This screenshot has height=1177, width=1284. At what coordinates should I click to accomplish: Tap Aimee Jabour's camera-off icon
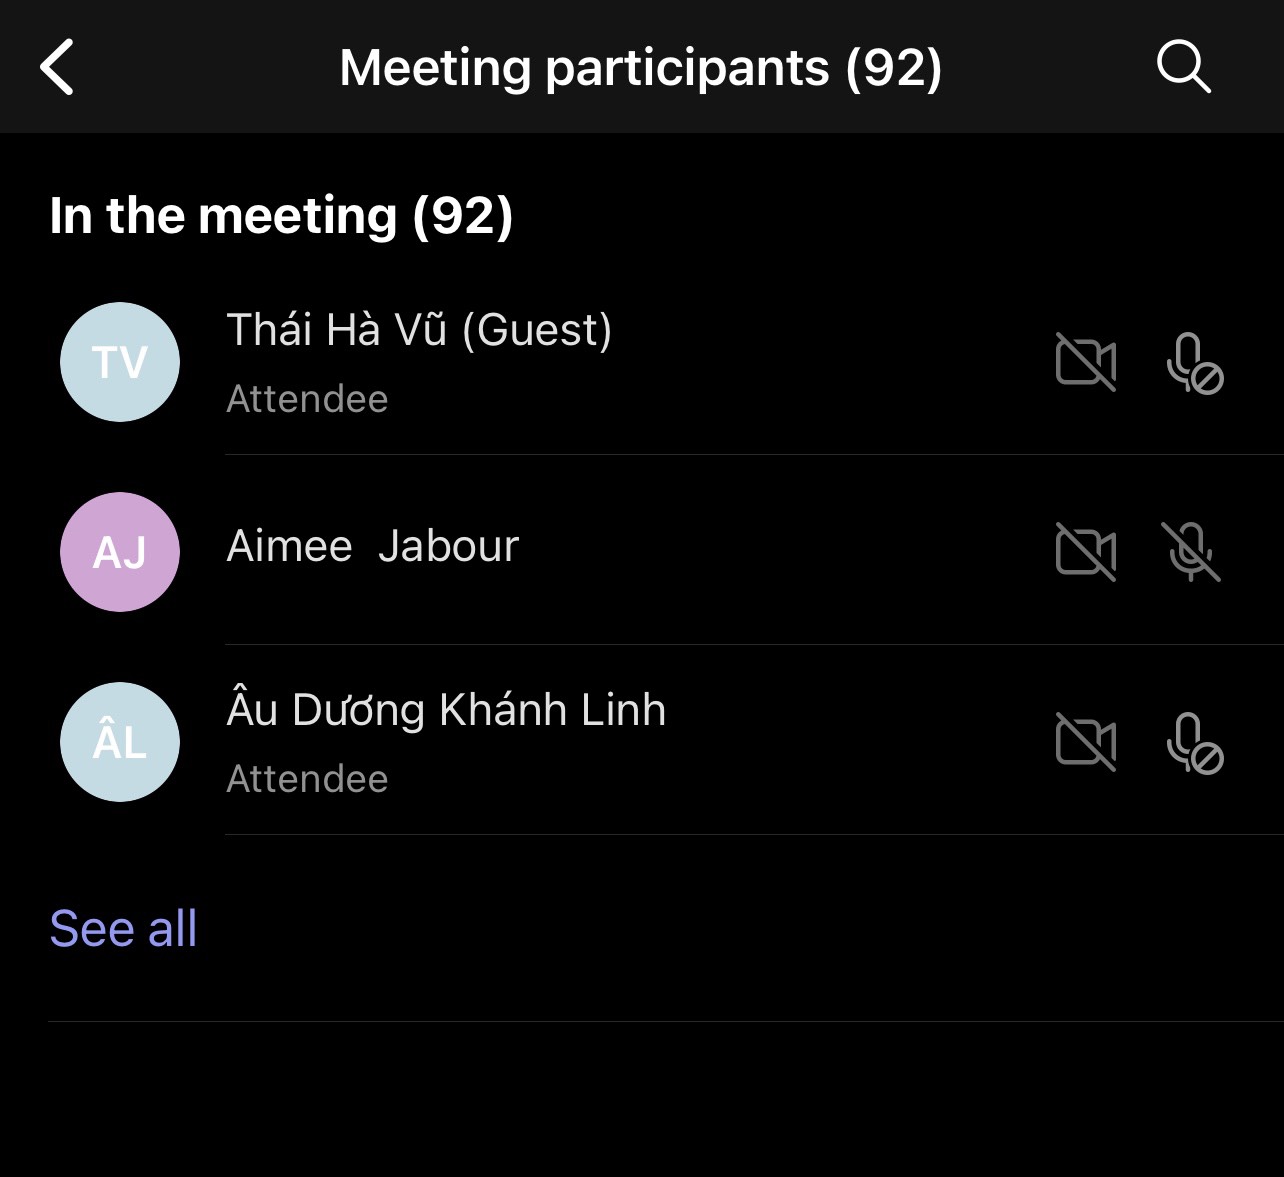pos(1086,552)
